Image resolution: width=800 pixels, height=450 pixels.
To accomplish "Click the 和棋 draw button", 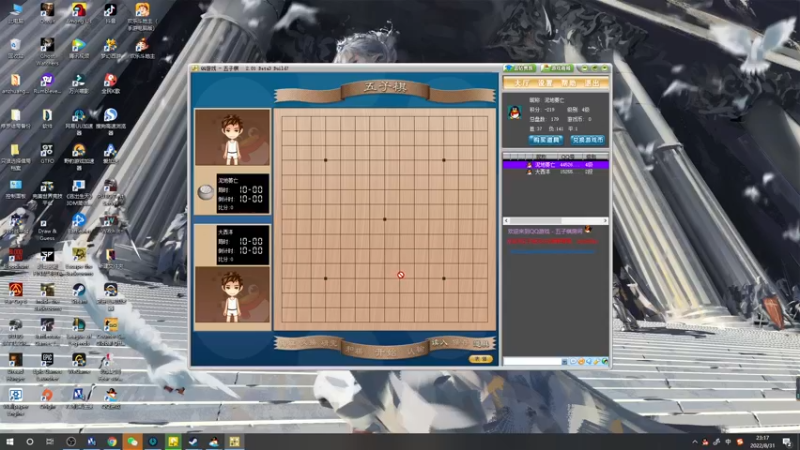I will (354, 351).
